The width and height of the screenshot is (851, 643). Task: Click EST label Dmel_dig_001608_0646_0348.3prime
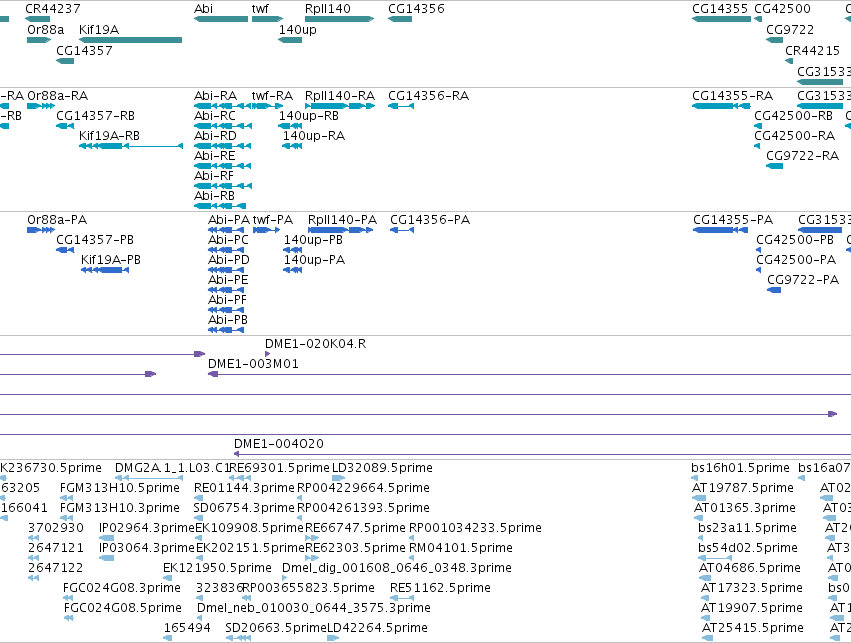[397, 568]
